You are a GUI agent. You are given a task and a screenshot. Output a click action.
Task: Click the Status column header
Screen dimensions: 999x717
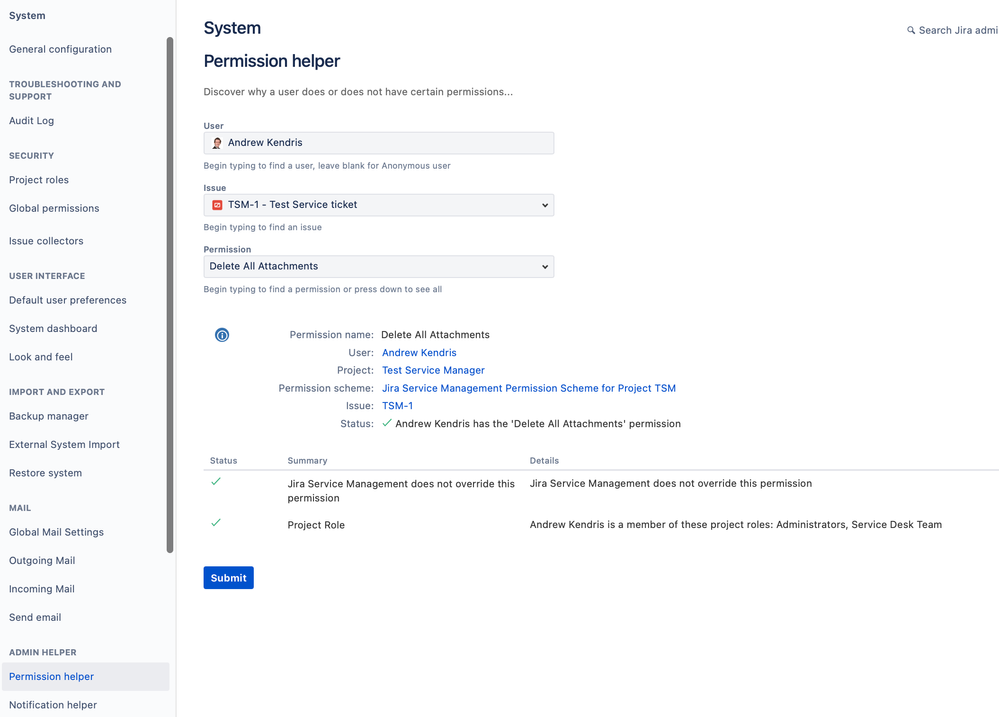point(223,460)
